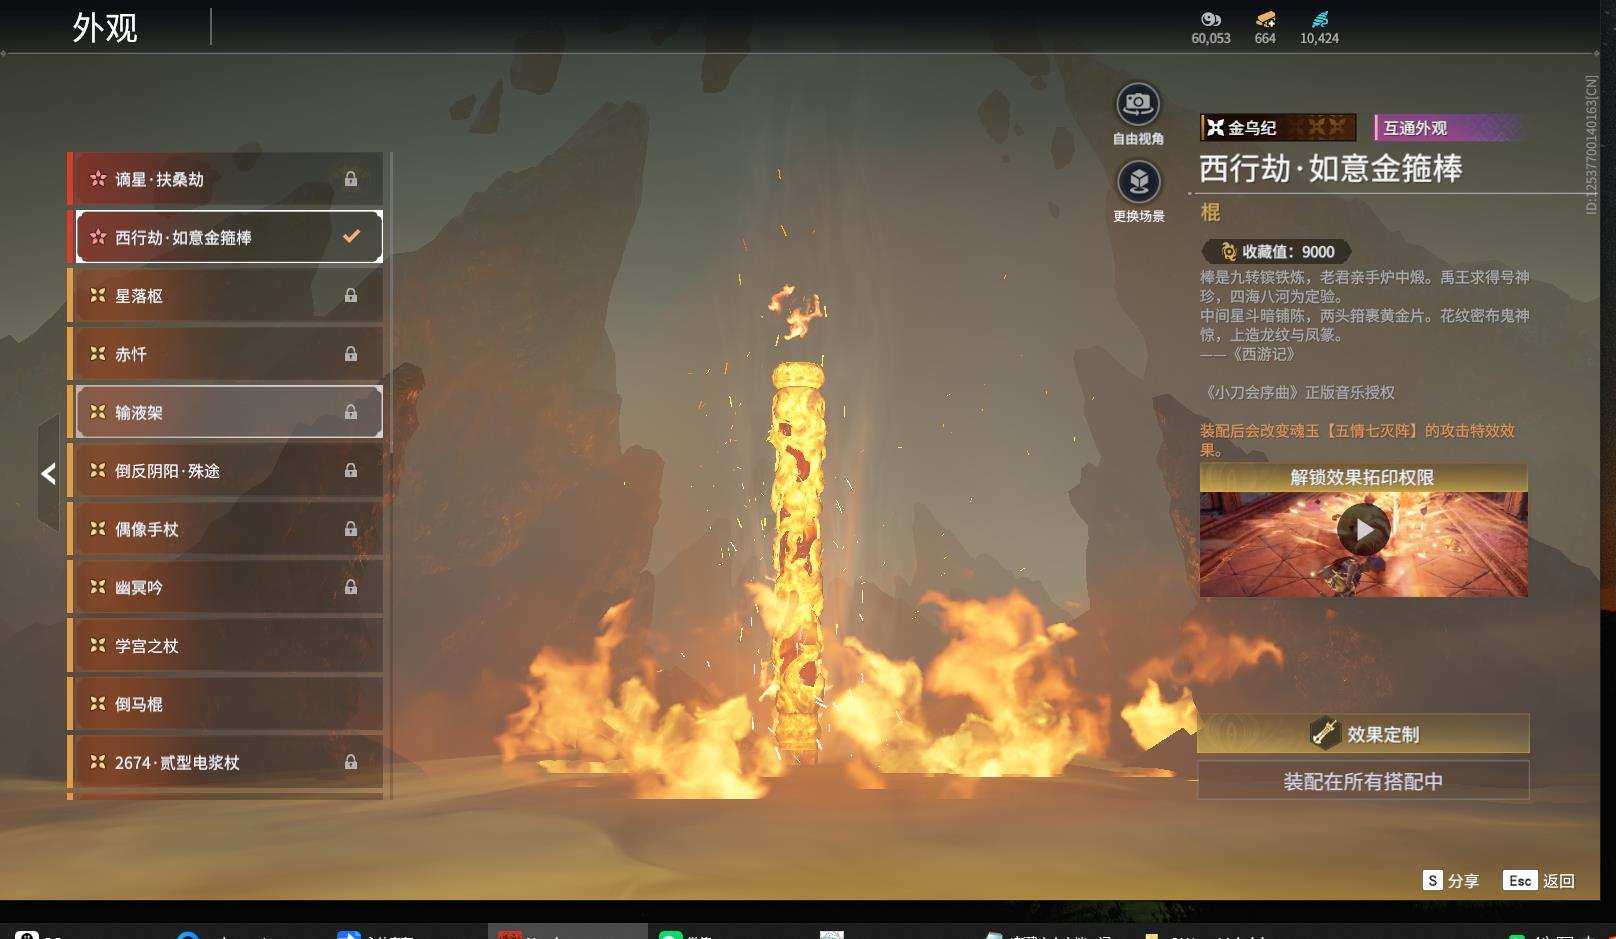Choose the 倒马棍 skin entry
The image size is (1616, 939).
pos(226,704)
